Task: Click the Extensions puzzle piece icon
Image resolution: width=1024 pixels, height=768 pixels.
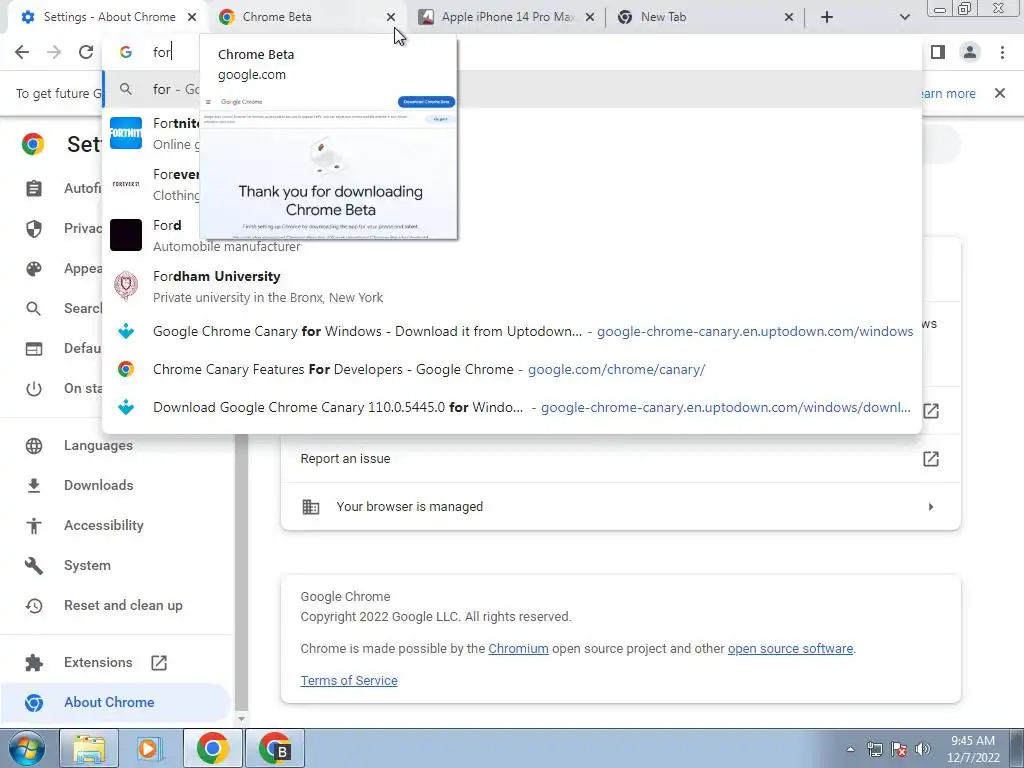Action: tap(34, 663)
